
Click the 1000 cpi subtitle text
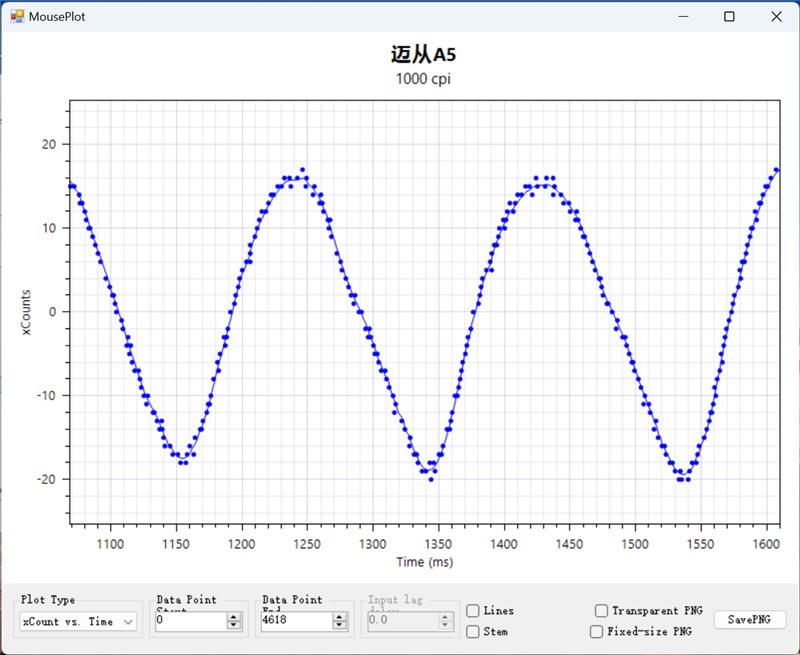coord(423,78)
